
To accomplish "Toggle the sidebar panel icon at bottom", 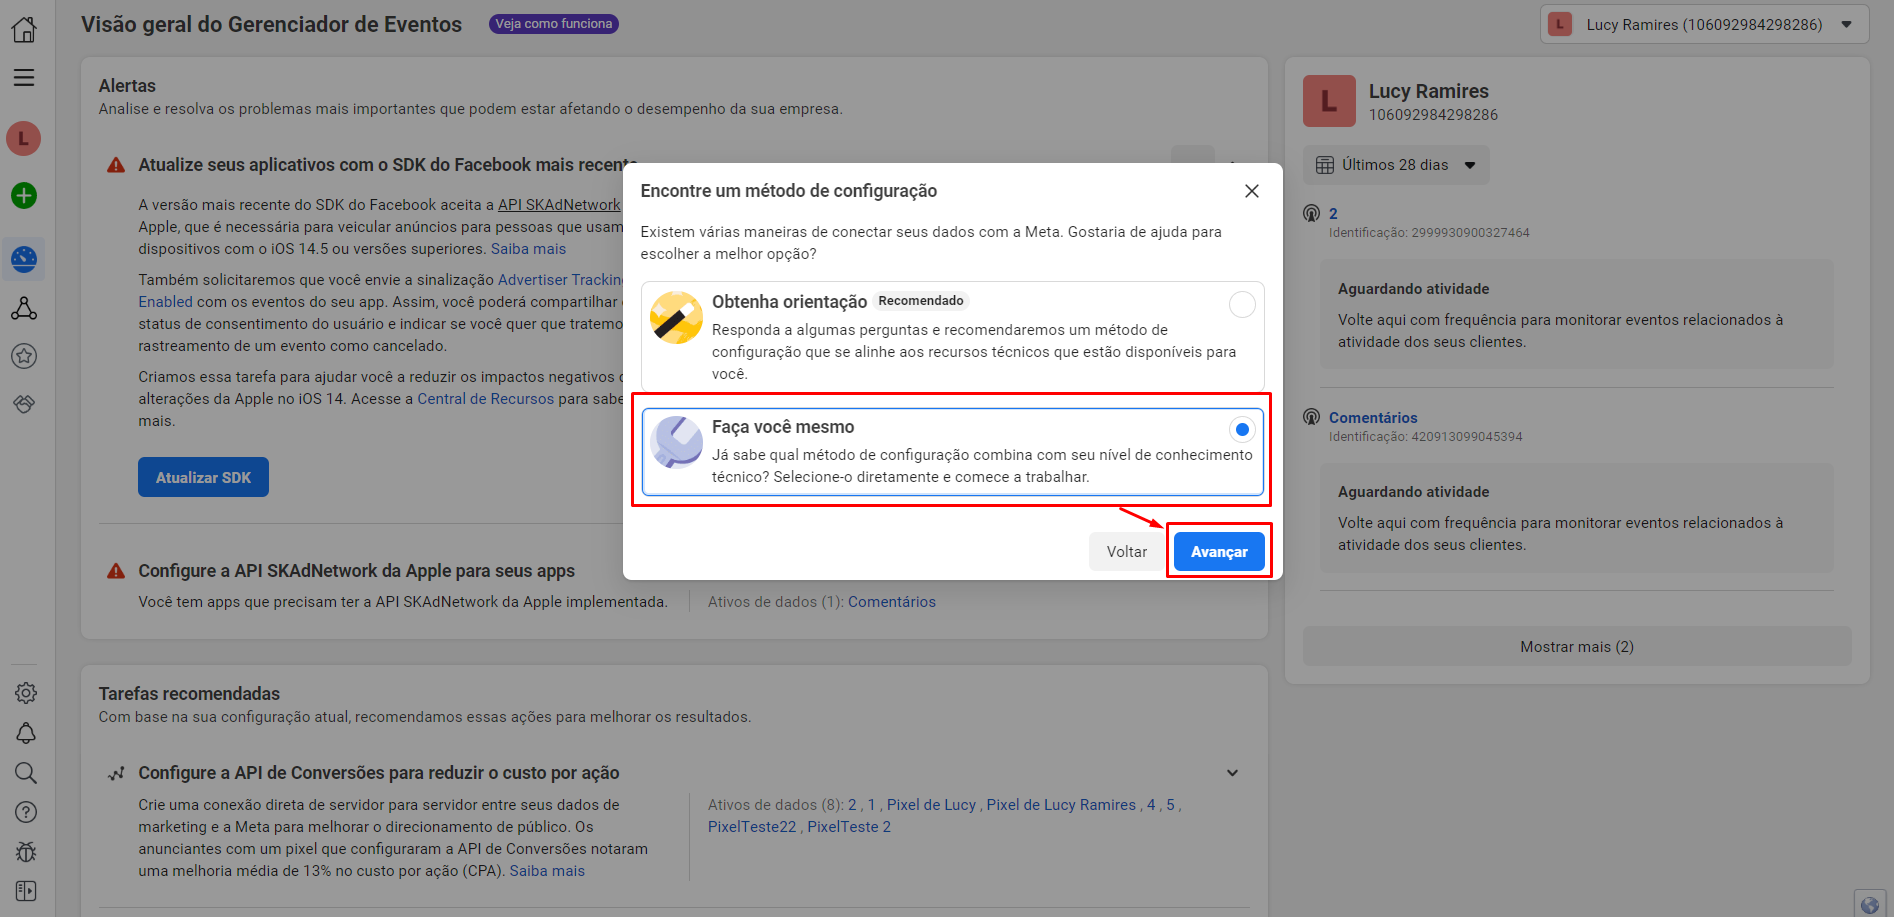I will coord(26,891).
